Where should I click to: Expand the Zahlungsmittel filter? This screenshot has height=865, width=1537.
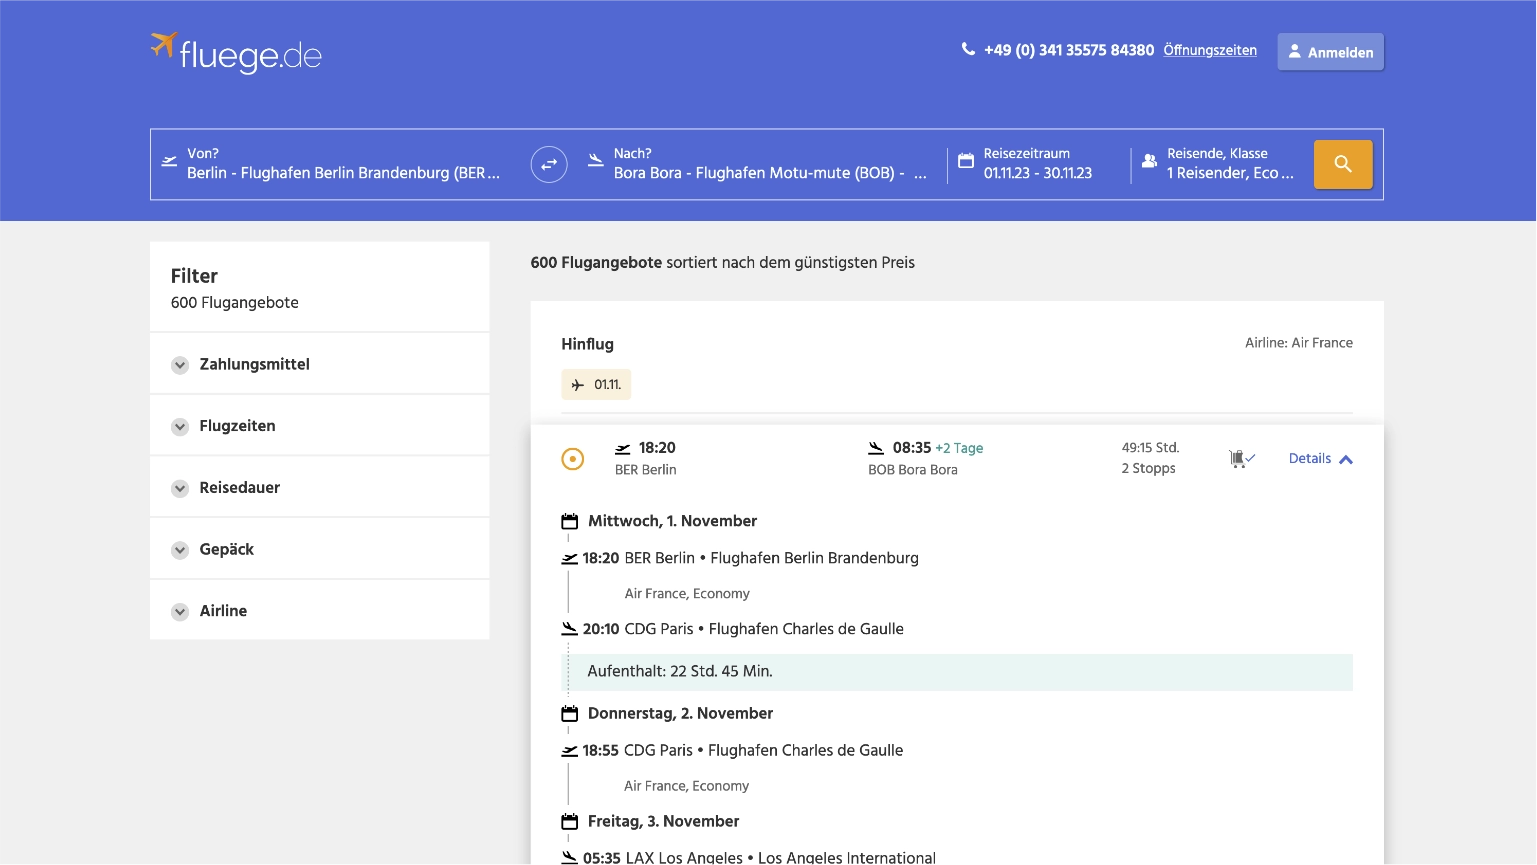[254, 364]
